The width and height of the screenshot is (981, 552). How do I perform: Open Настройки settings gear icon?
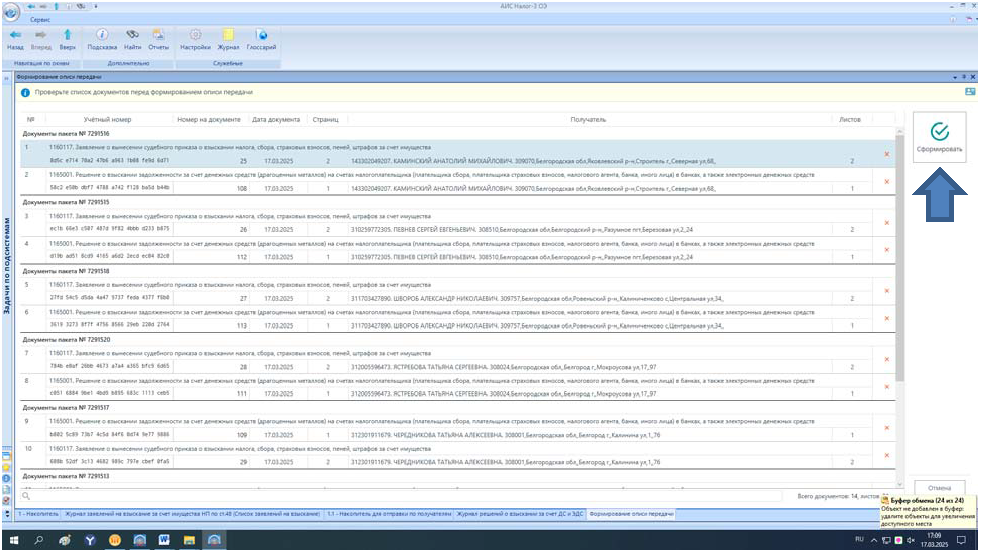(x=195, y=37)
